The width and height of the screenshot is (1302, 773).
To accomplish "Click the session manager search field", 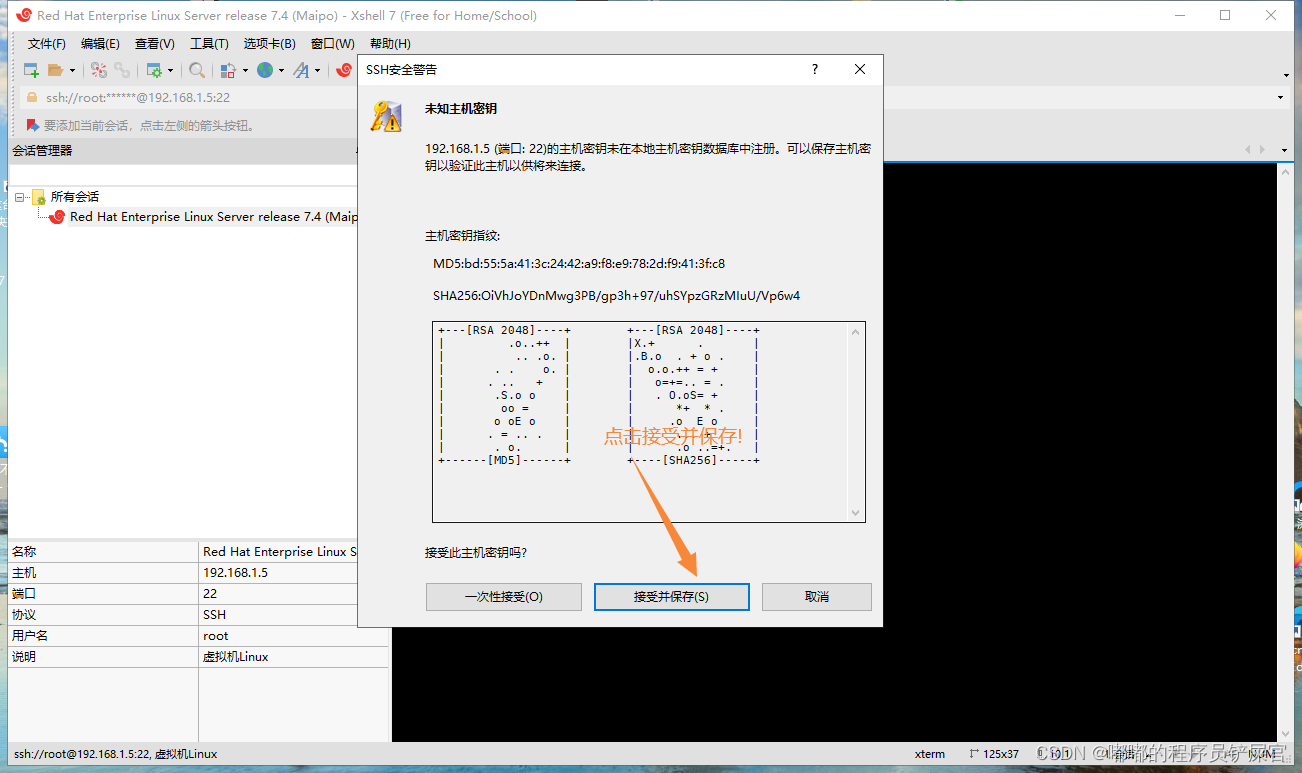I will (x=183, y=173).
